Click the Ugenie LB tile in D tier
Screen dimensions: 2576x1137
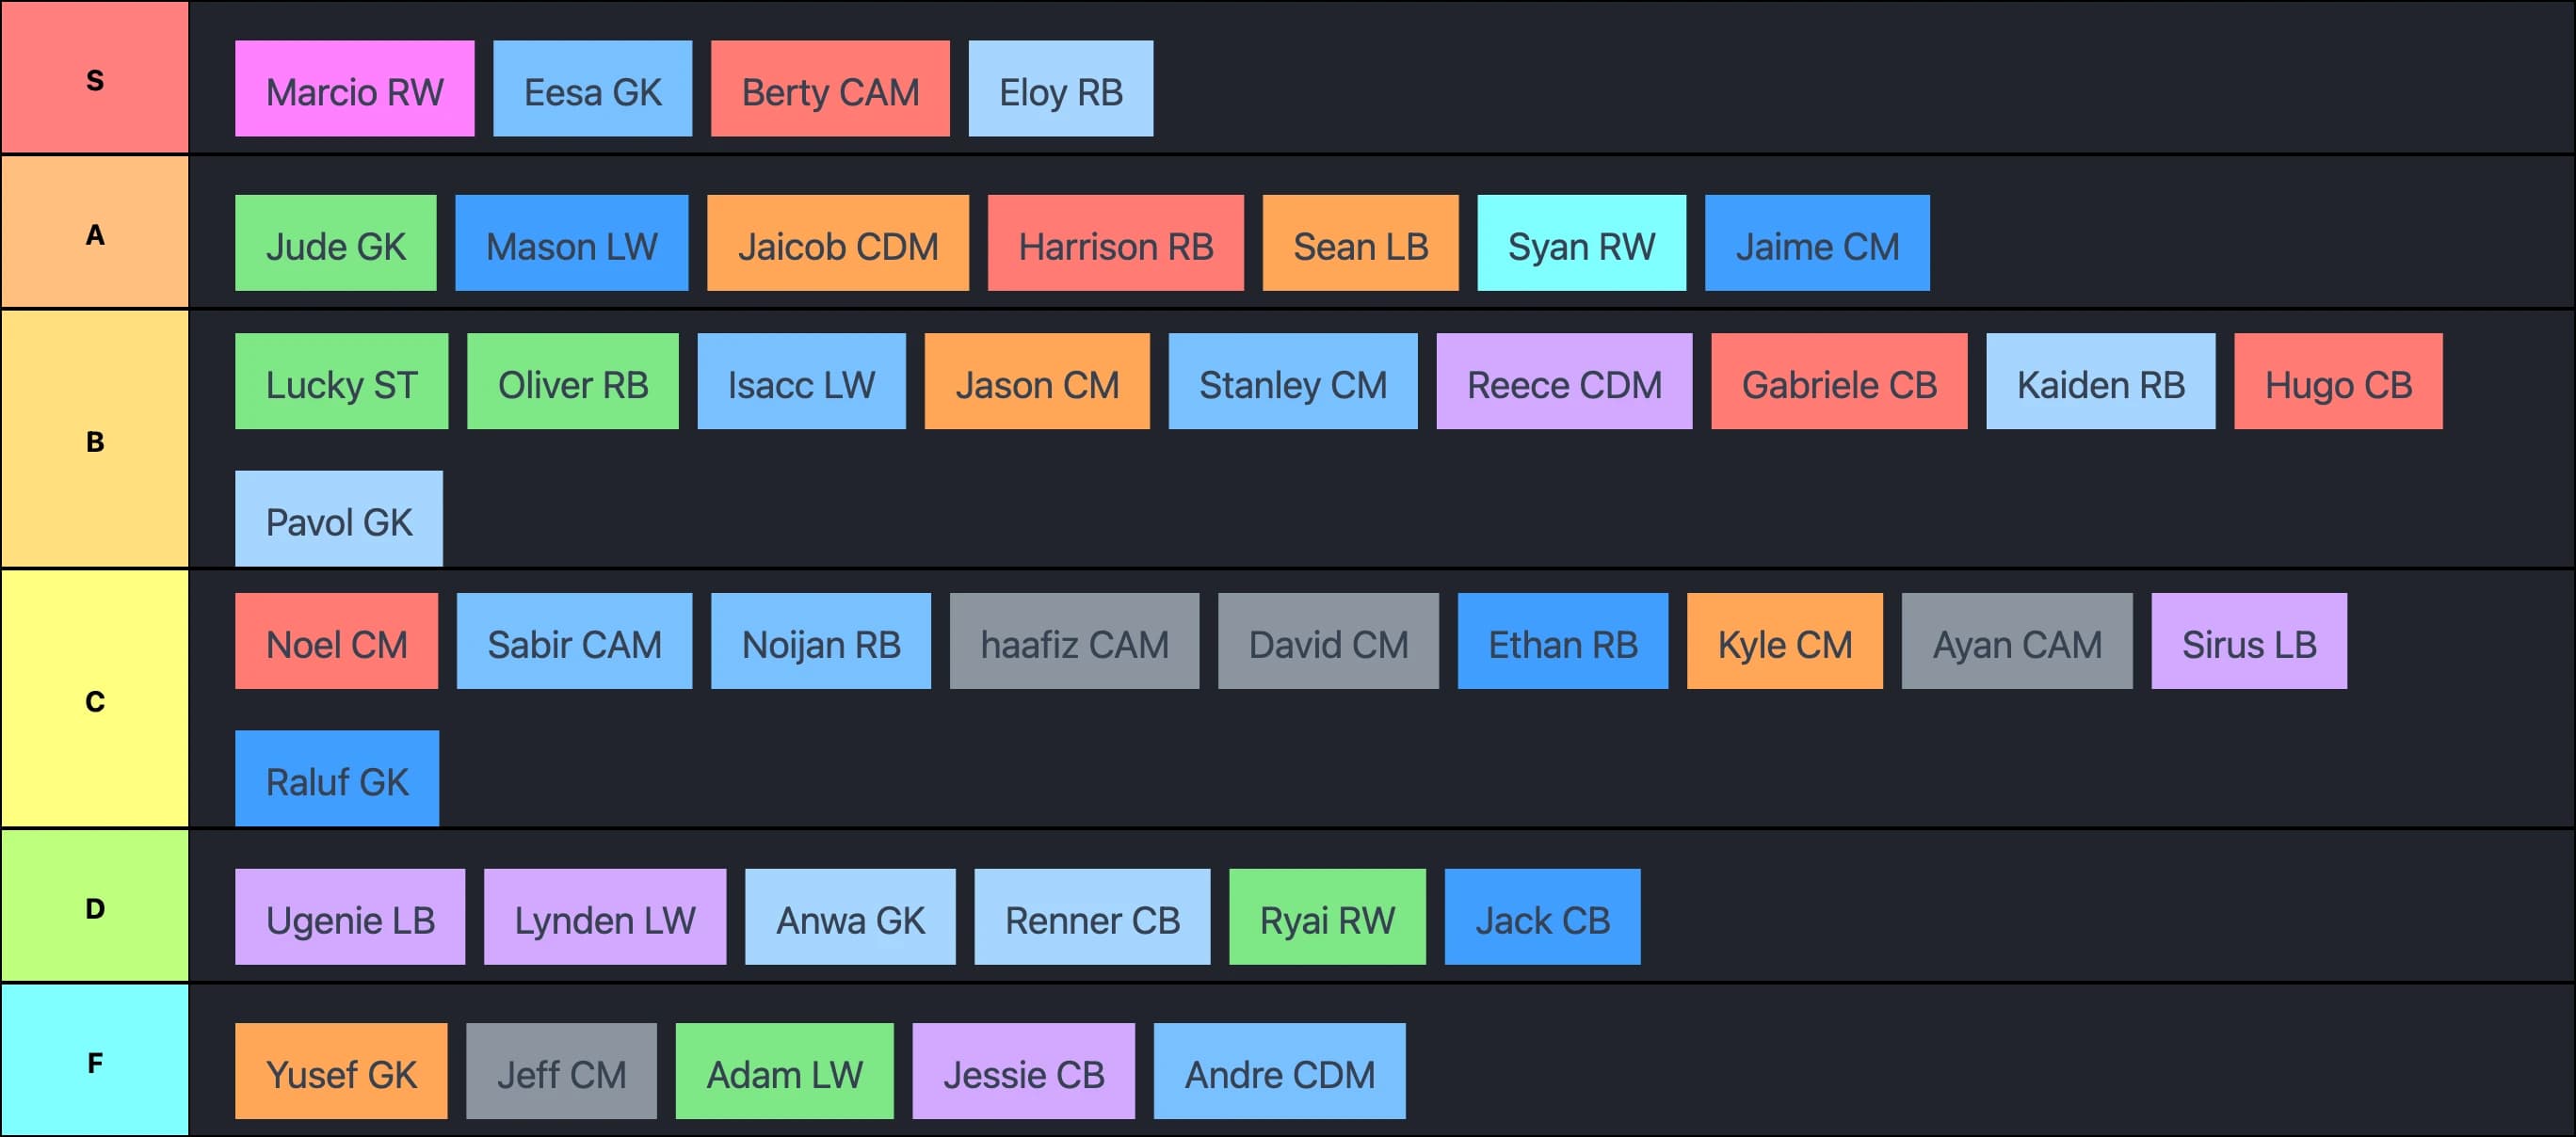click(x=351, y=917)
